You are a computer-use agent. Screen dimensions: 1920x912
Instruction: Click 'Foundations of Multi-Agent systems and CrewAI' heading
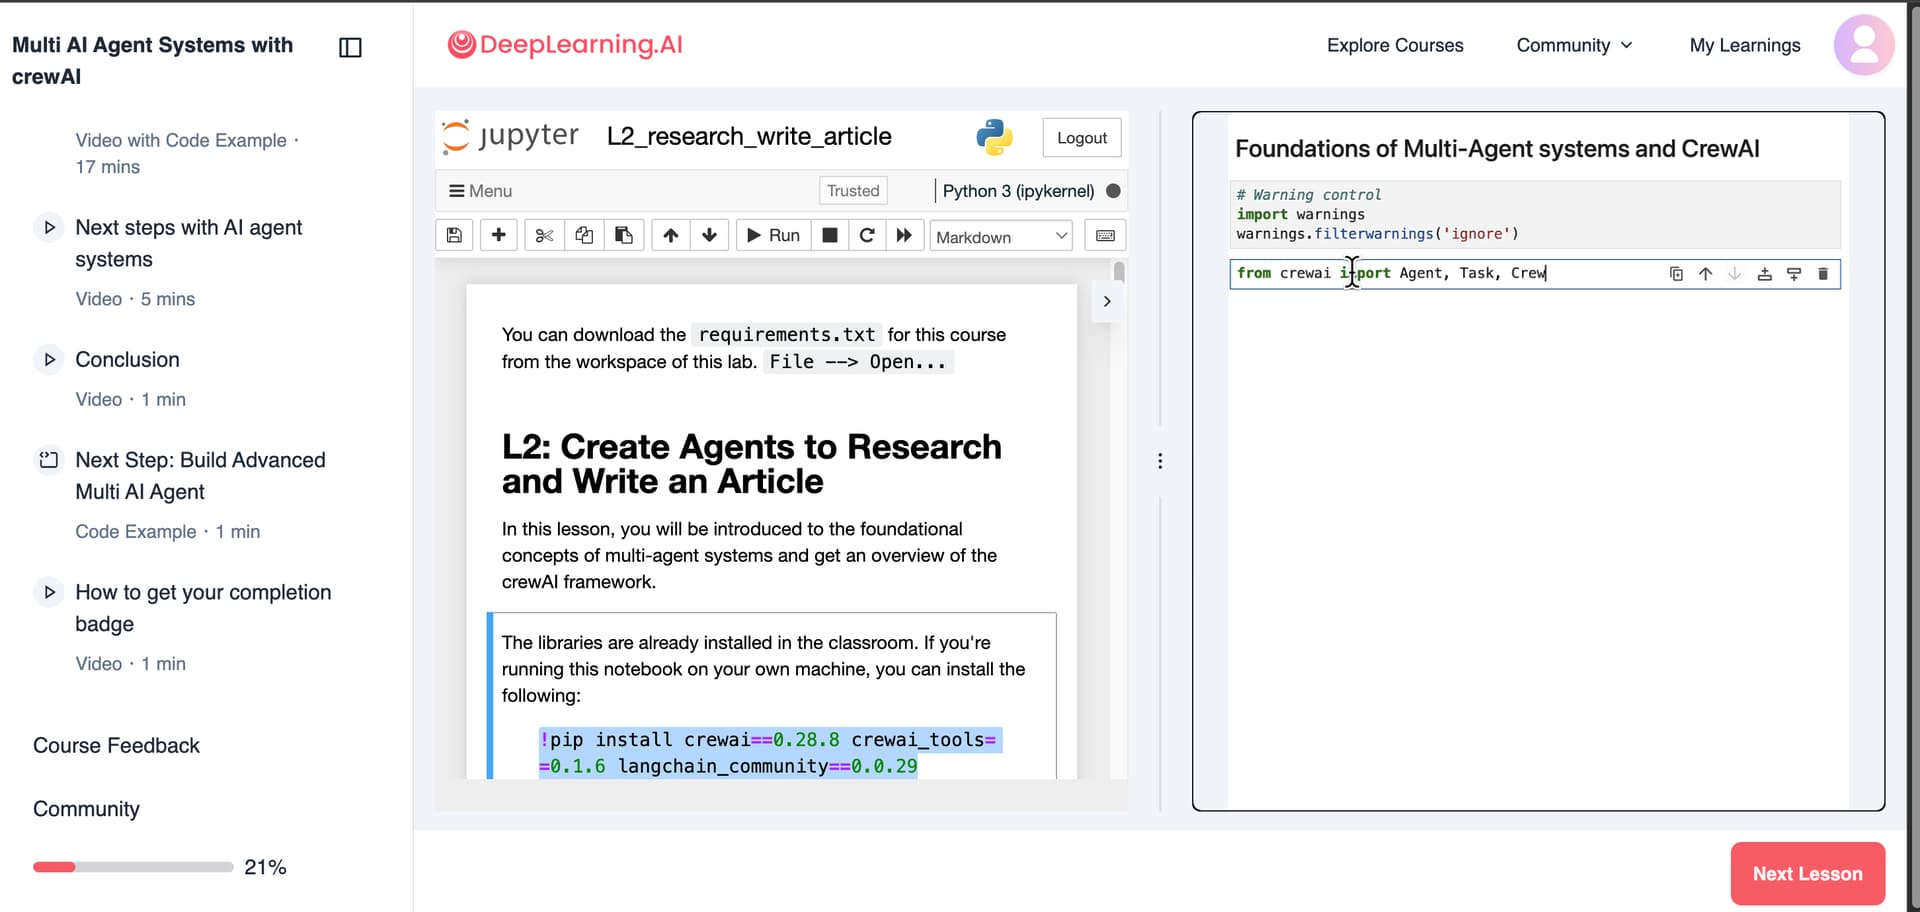pos(1497,149)
